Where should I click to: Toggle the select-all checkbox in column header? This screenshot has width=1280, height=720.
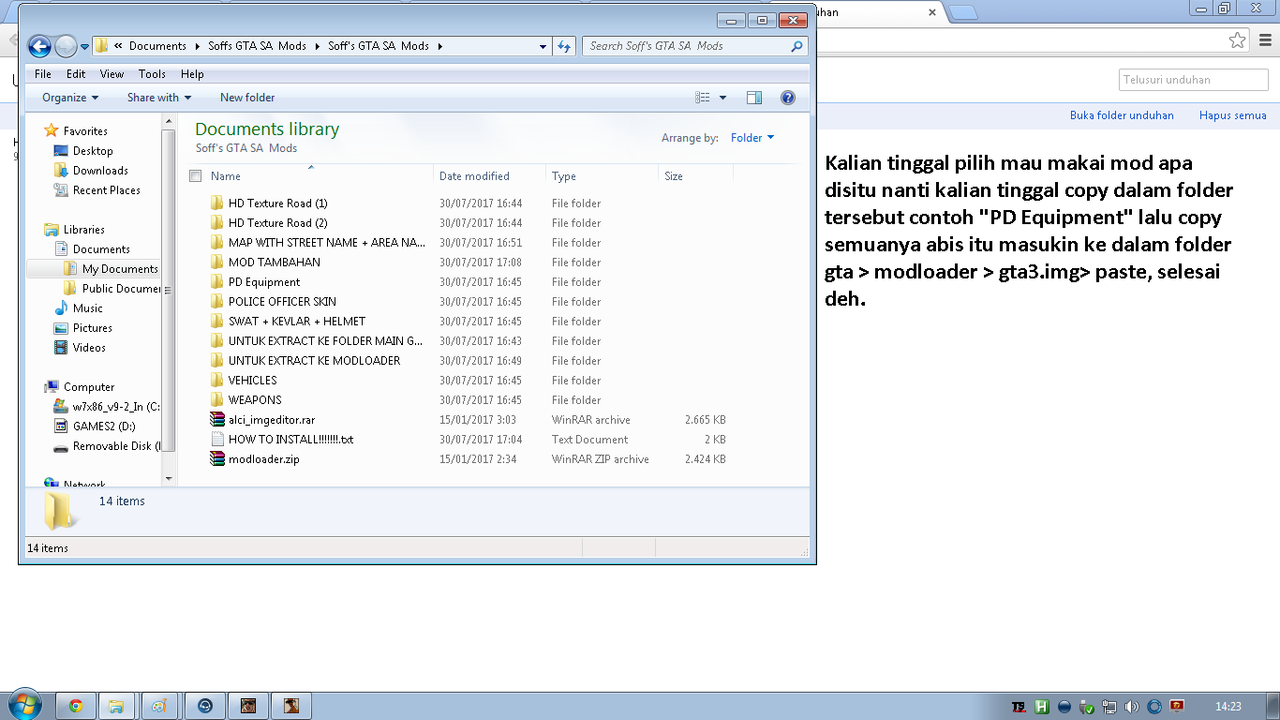(x=195, y=176)
